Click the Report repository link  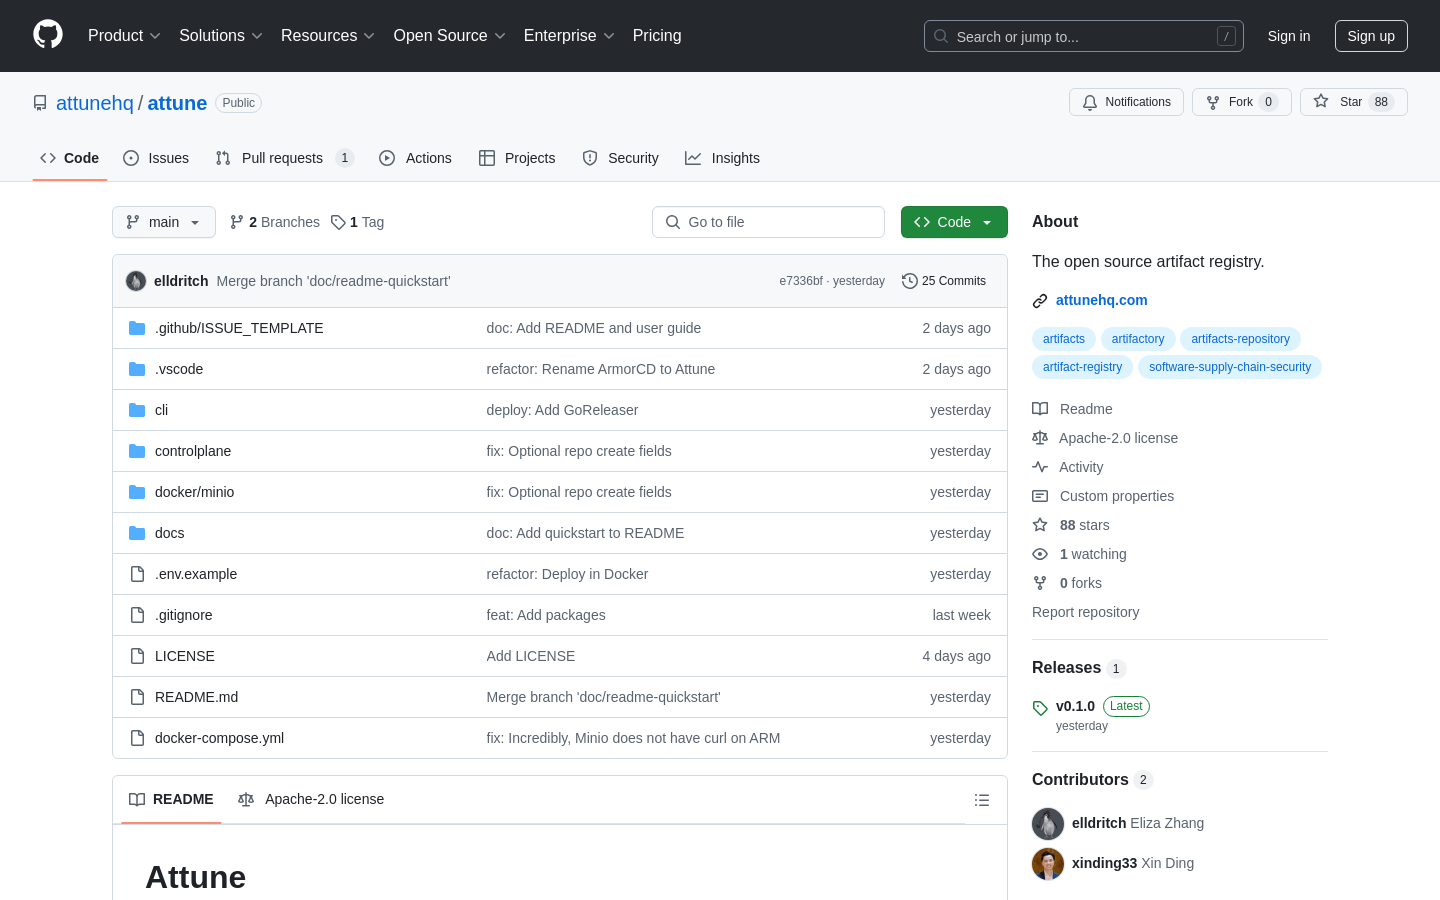click(1085, 612)
